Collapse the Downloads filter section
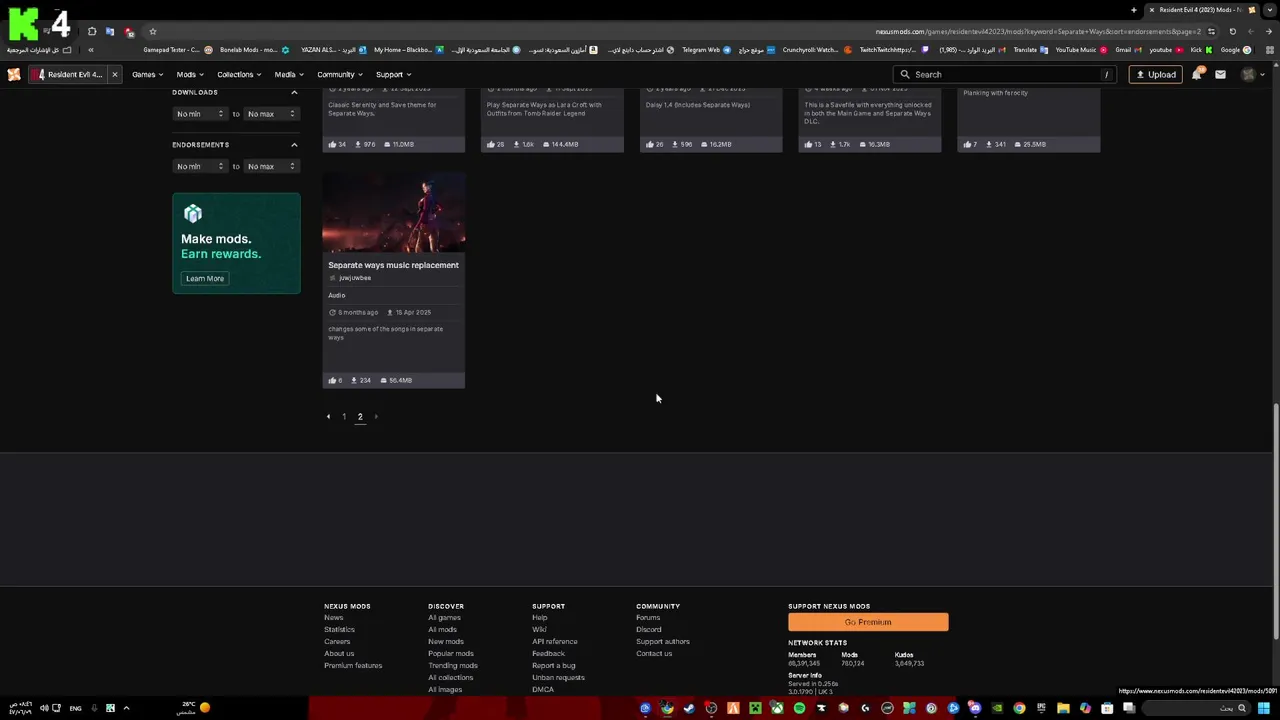This screenshot has width=1280, height=720. coord(294,92)
